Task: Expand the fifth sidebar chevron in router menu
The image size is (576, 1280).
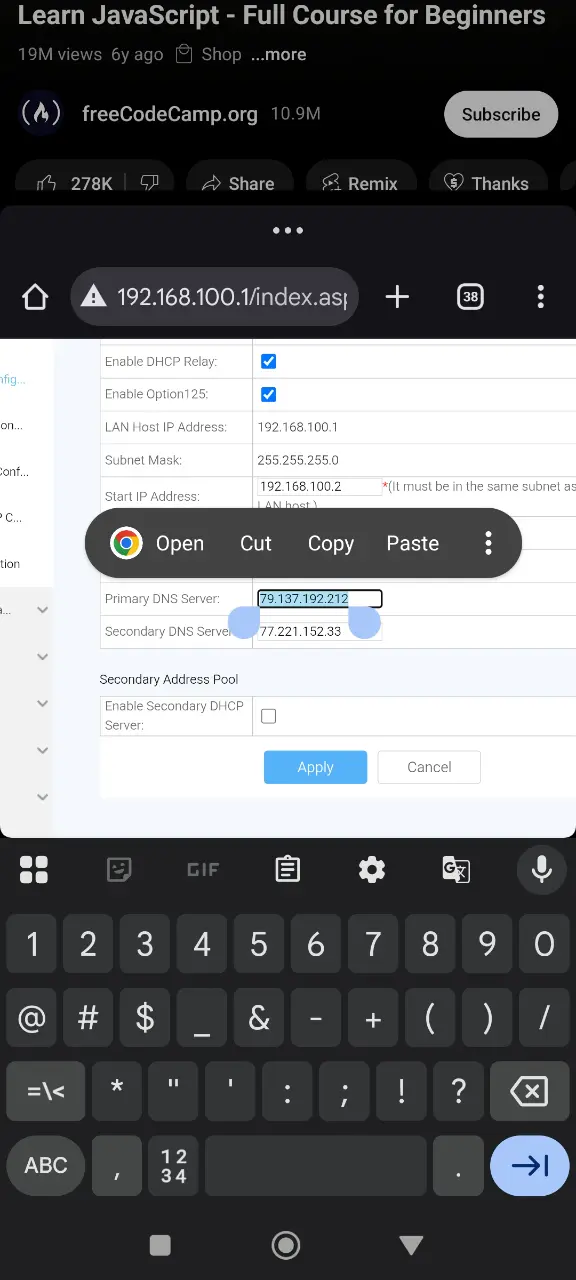Action: 42,797
